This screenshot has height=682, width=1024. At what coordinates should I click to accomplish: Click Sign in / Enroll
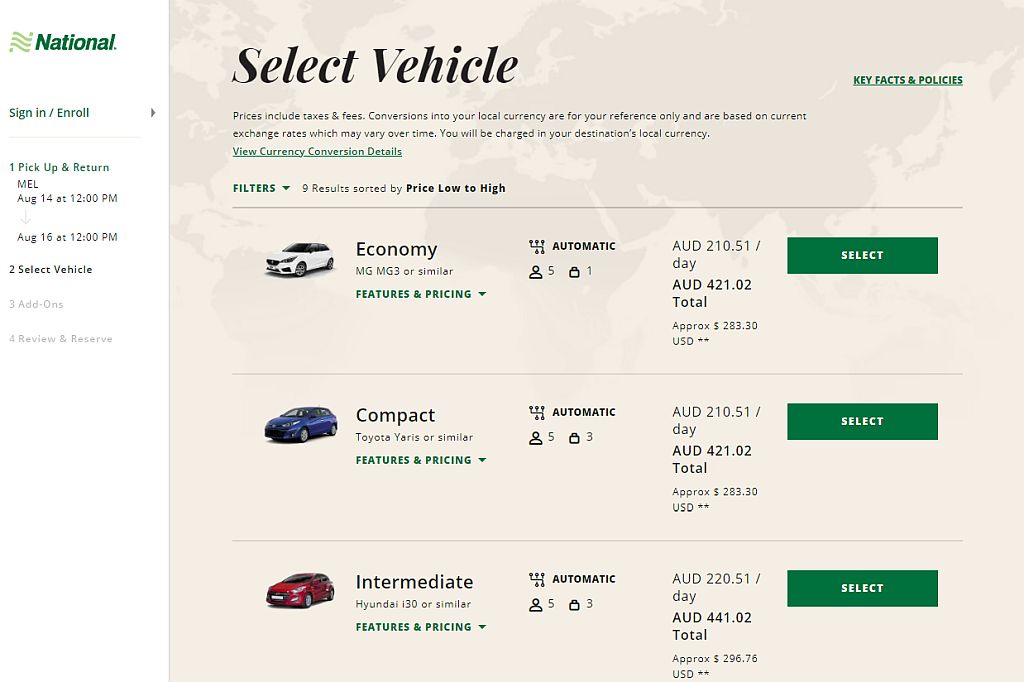[49, 113]
